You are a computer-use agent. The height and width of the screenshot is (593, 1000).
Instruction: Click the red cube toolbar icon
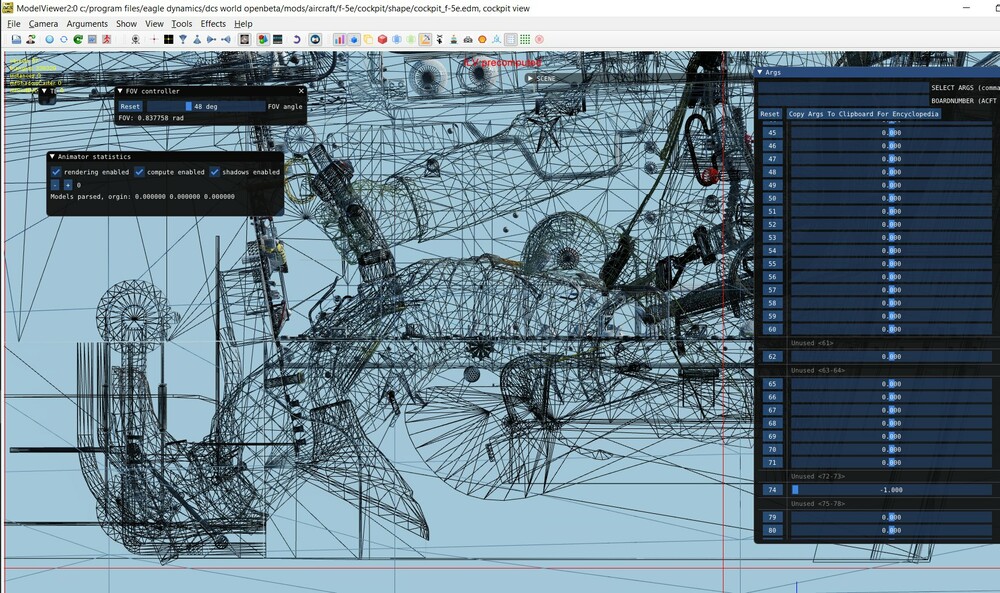coord(382,39)
